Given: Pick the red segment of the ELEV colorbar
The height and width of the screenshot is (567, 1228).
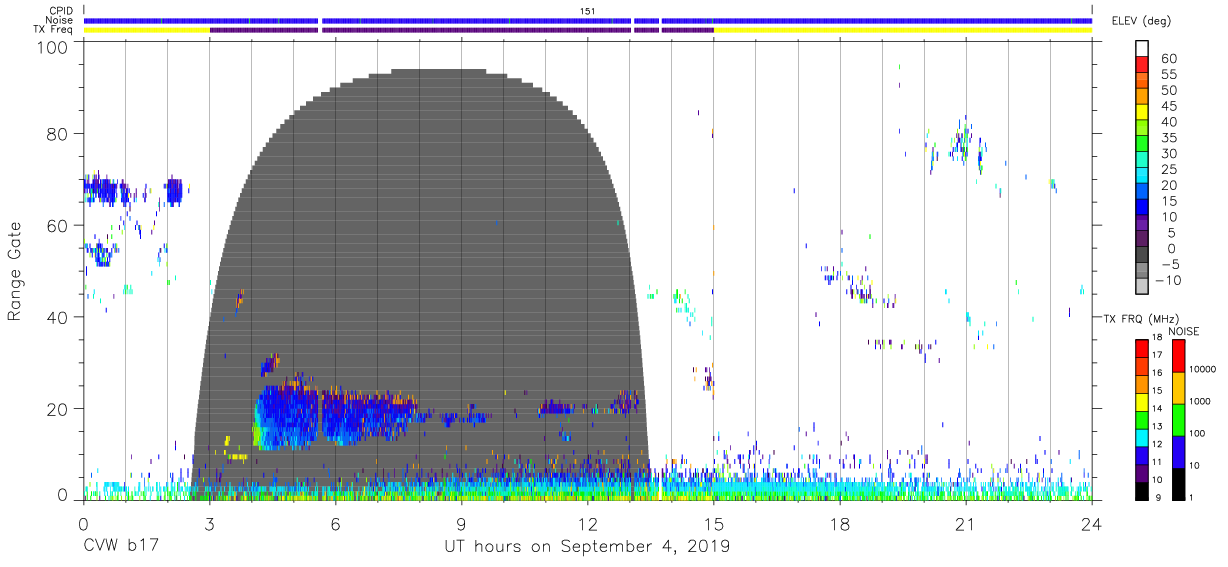Looking at the screenshot, I should (x=1142, y=65).
